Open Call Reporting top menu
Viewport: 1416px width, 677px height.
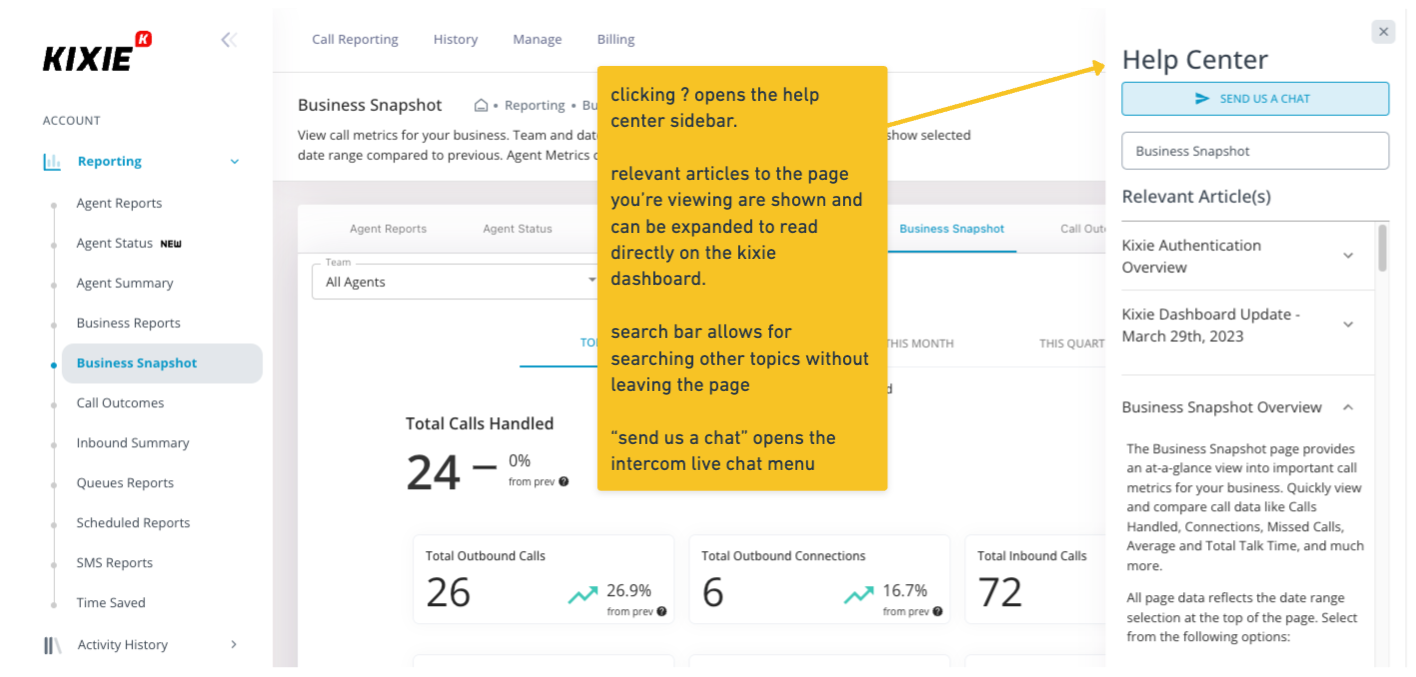point(355,40)
